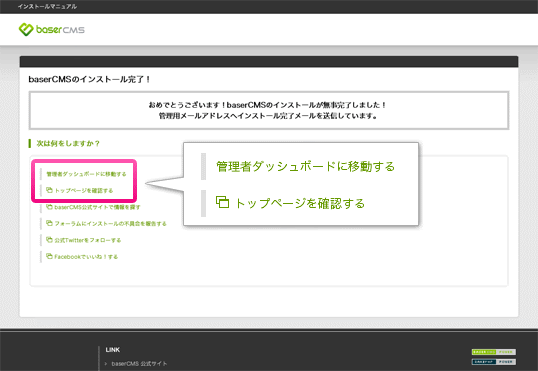Open baserCMS公式サイトで情報を探す link
The height and width of the screenshot is (371, 538).
(93, 207)
